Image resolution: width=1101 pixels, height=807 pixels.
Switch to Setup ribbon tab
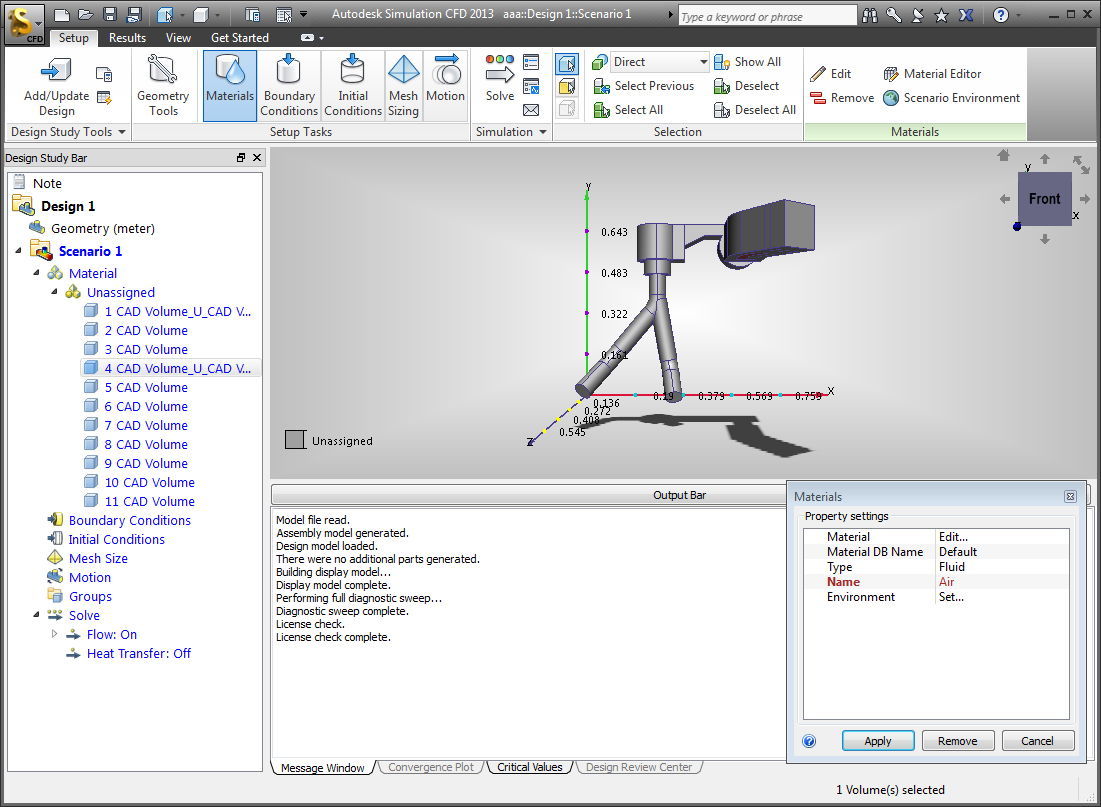(x=73, y=38)
